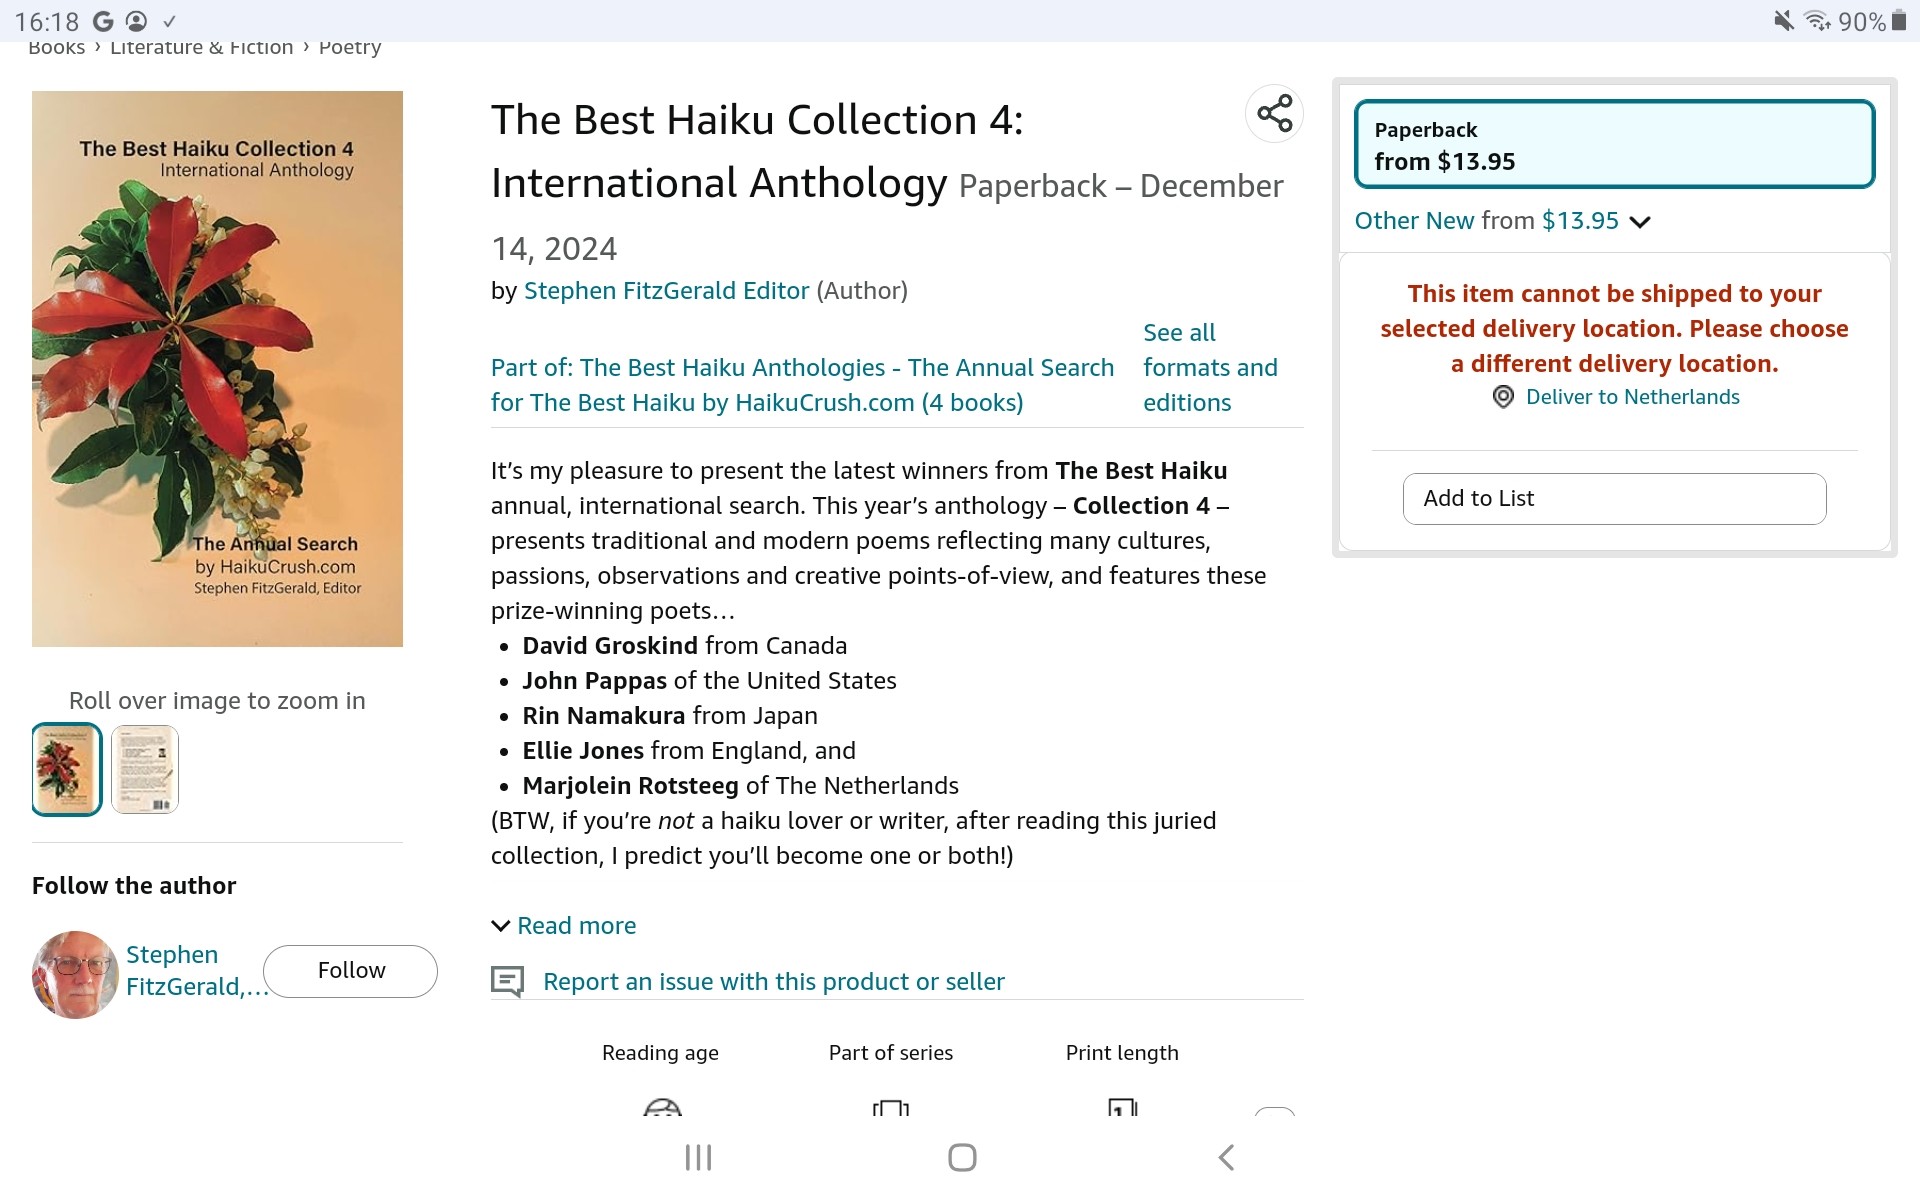The width and height of the screenshot is (1920, 1200).
Task: Open the Best Haiku Anthologies series link
Action: (x=801, y=385)
